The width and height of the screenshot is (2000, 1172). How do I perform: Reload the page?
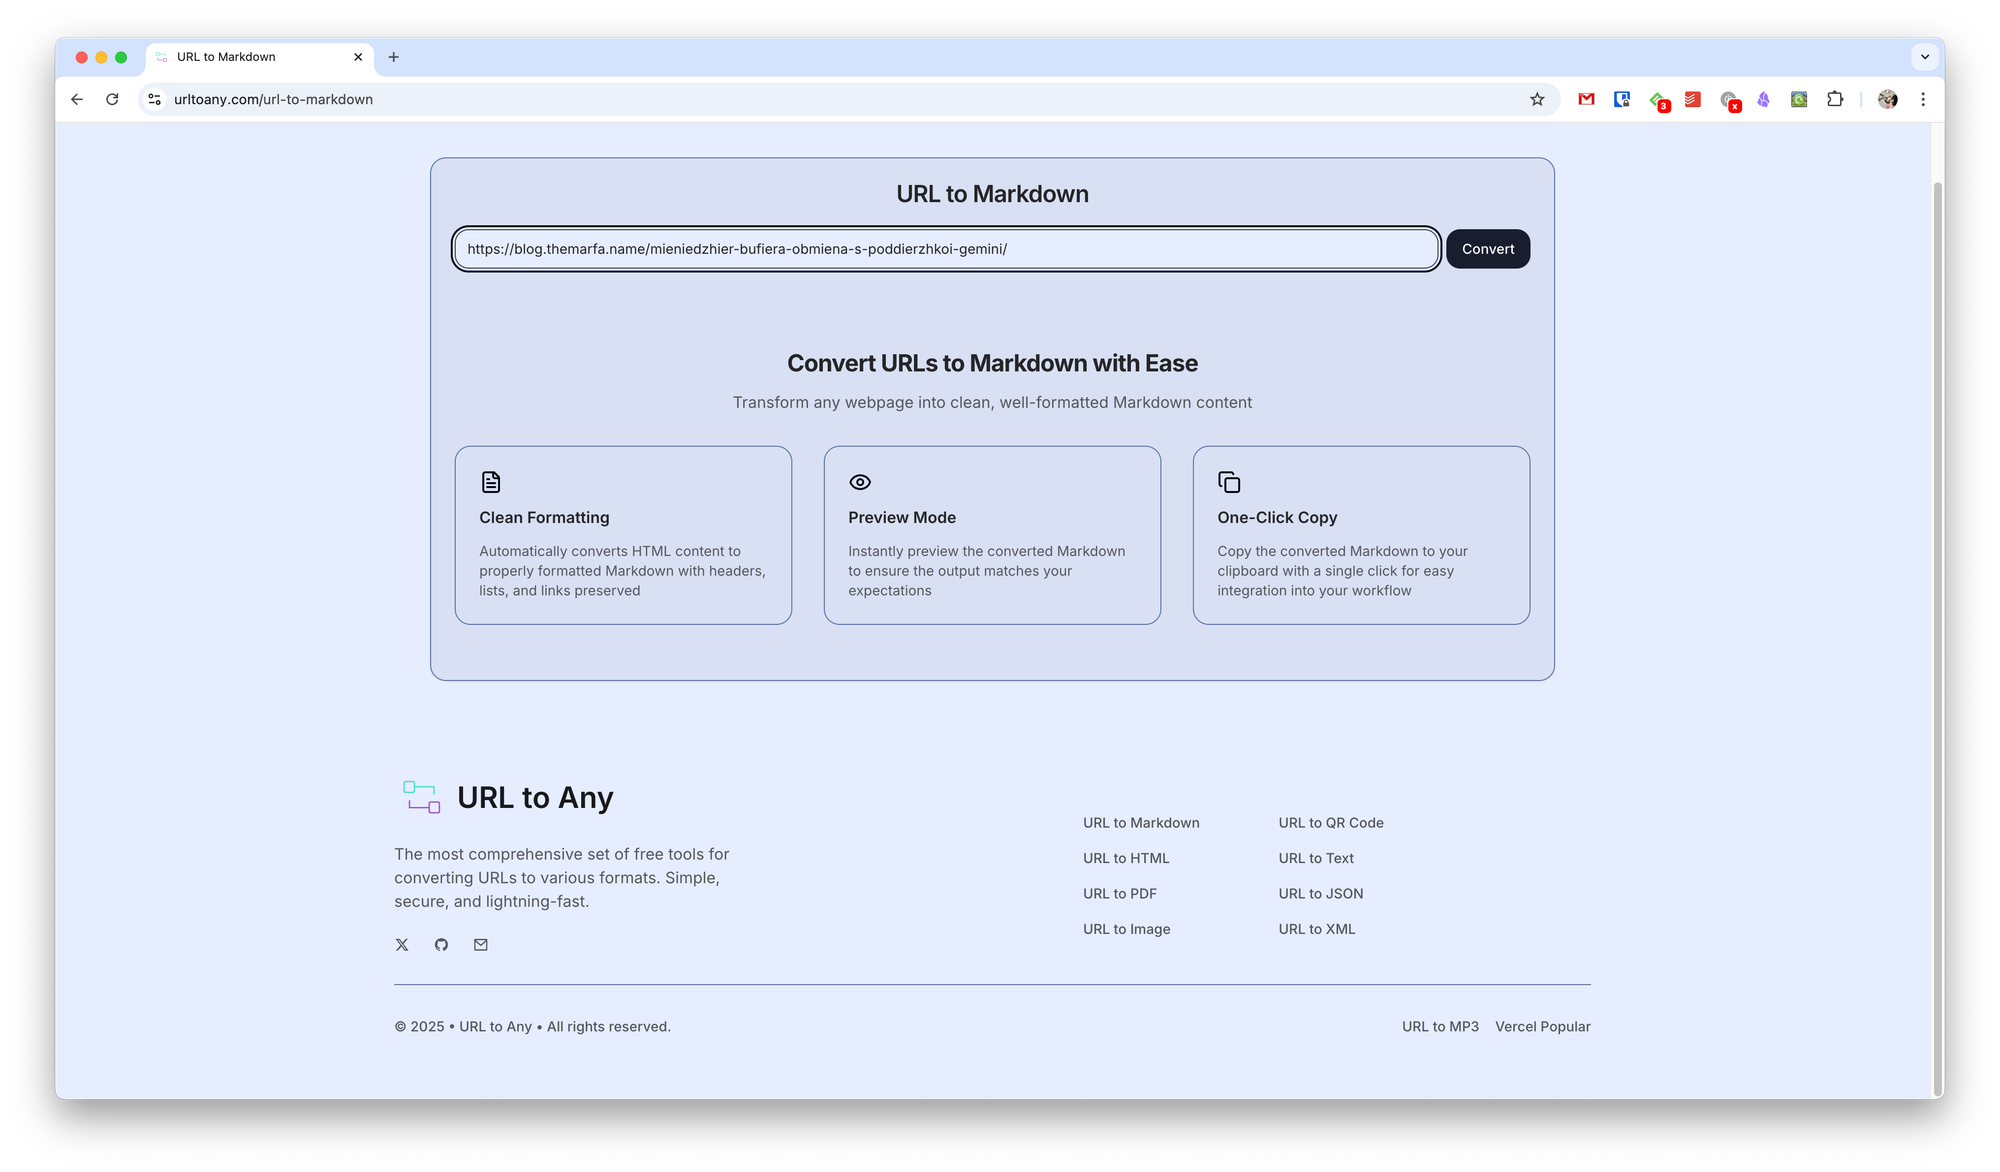coord(112,99)
